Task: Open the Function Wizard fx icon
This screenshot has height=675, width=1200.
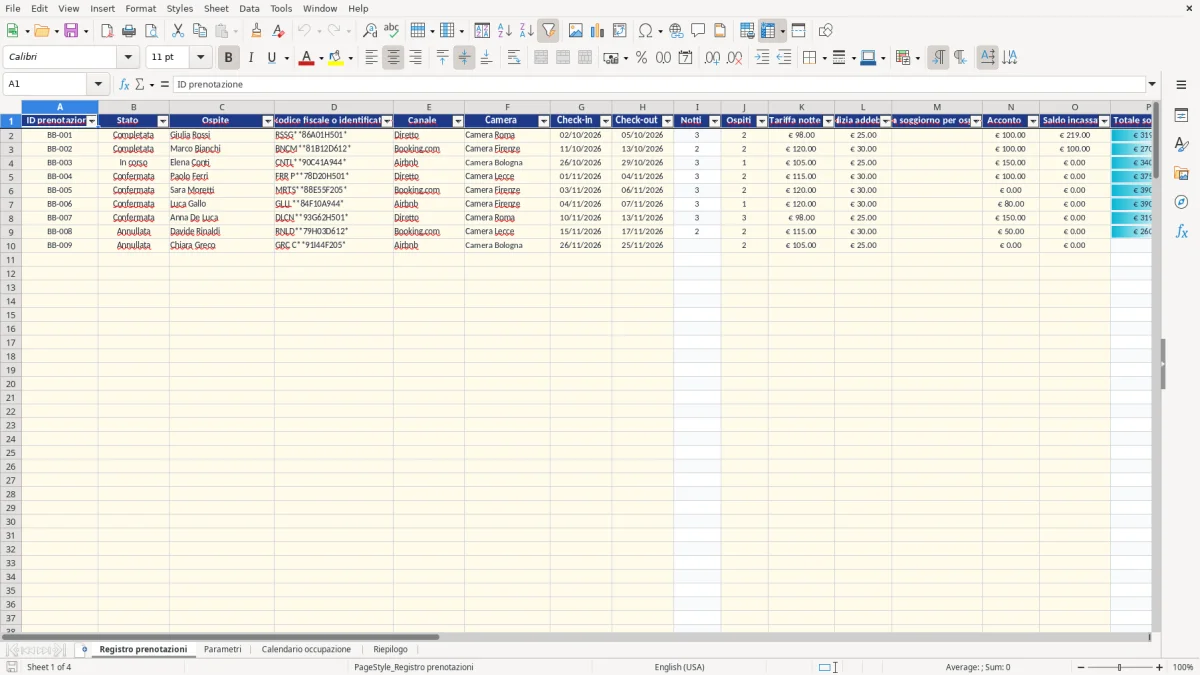Action: [x=124, y=84]
